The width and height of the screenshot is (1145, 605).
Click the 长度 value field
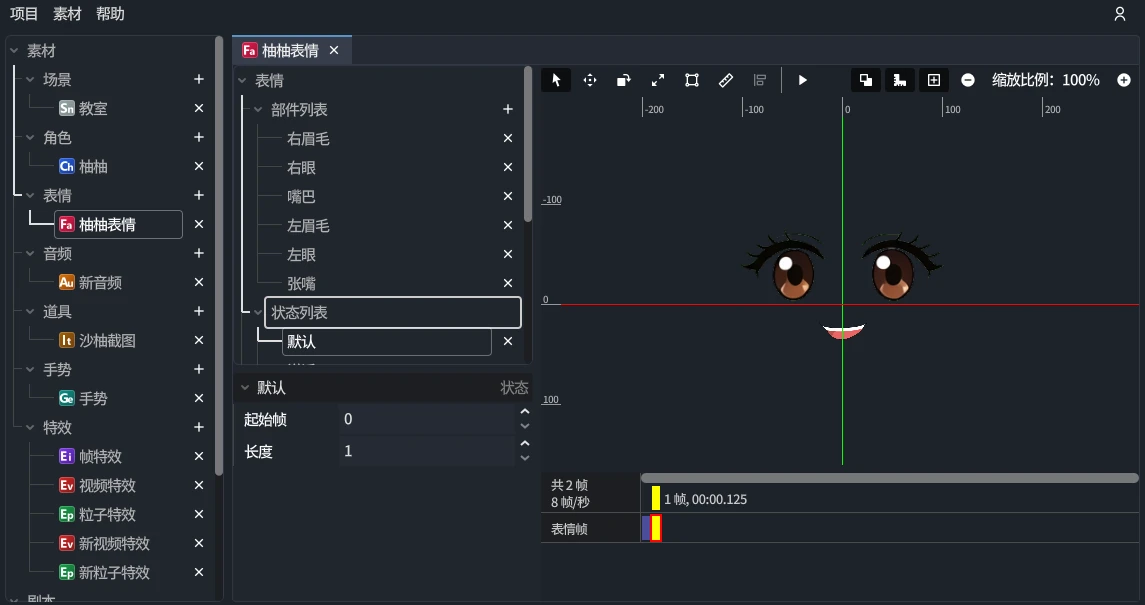(427, 451)
